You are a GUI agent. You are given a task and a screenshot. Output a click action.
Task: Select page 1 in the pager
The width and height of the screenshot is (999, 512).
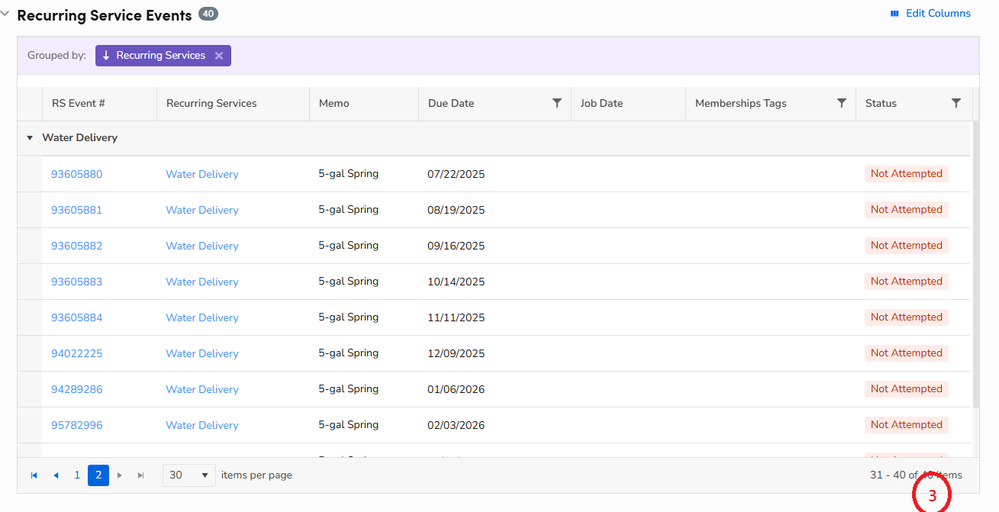tap(77, 475)
